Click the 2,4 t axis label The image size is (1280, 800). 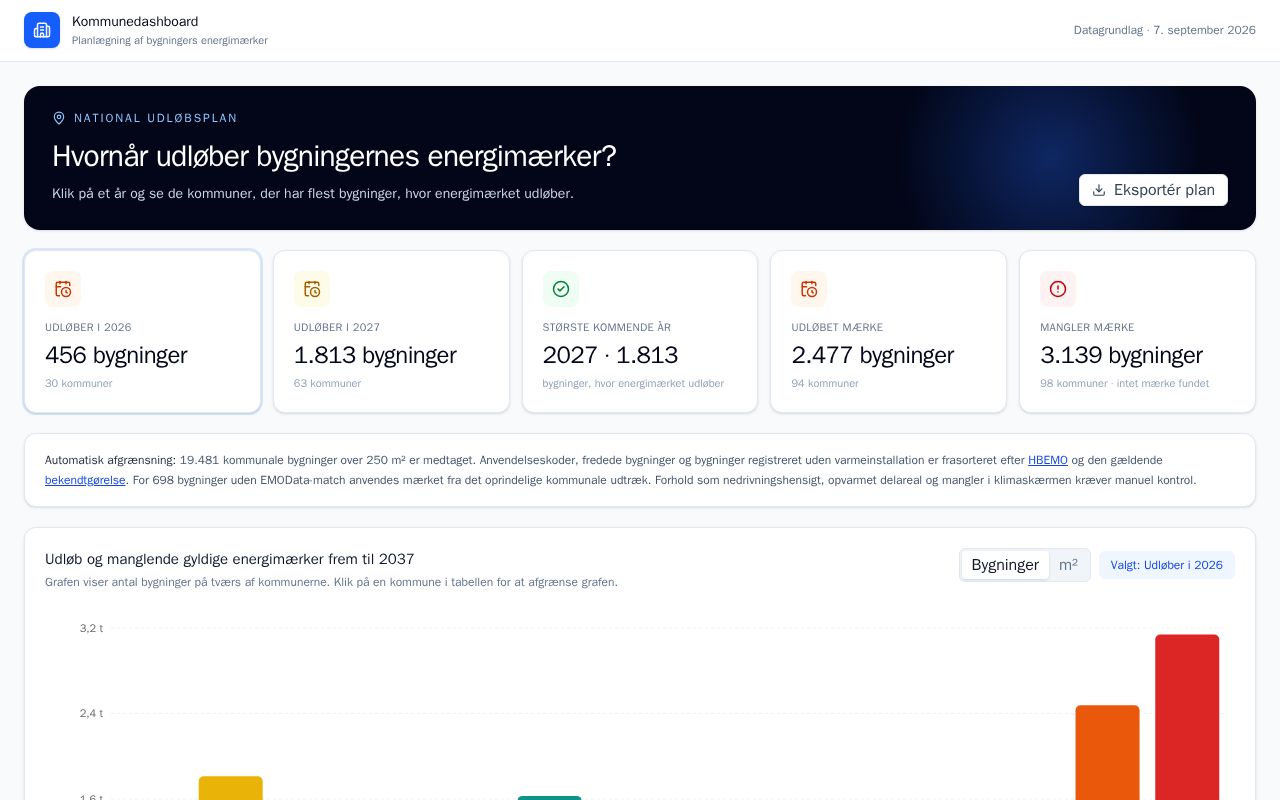tap(91, 713)
